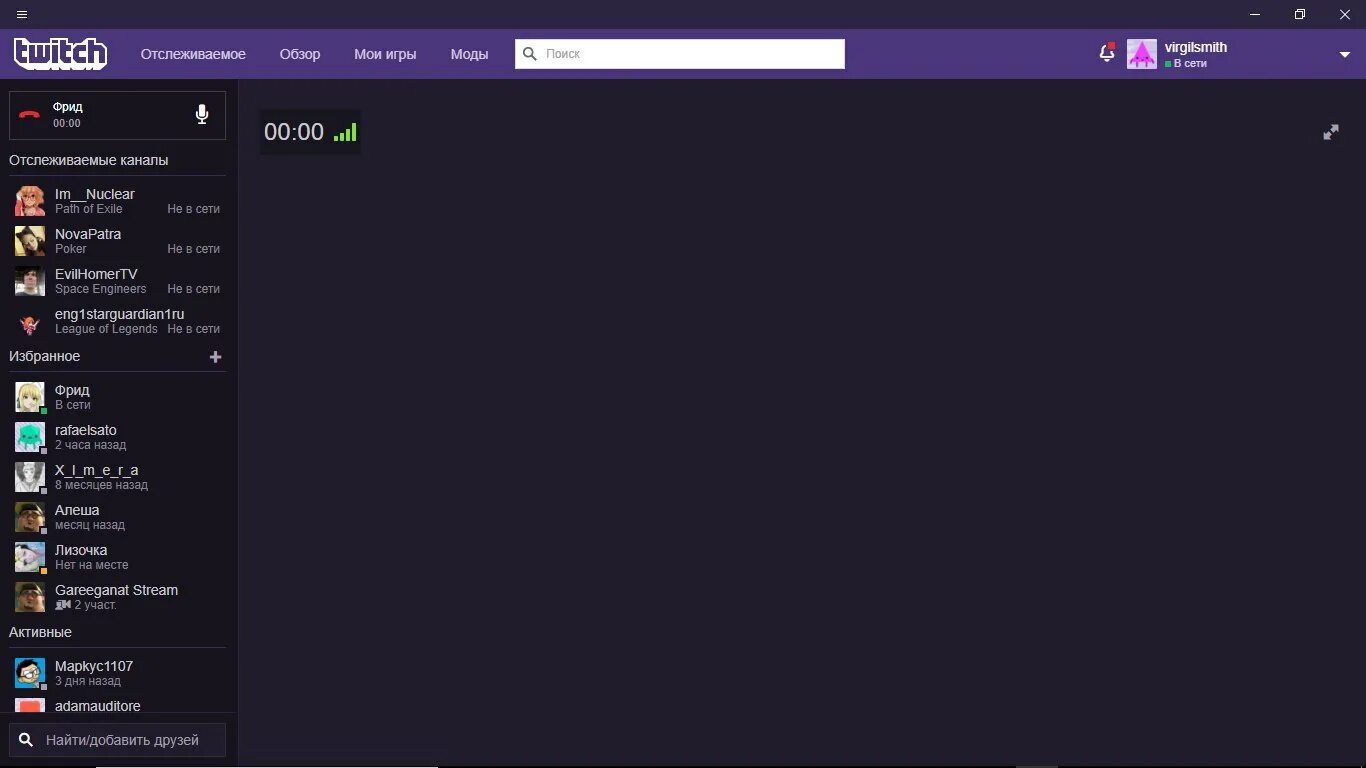Screen dimensions: 1366x768
Task: Open the NovaPatra channel
Action: click(118, 241)
